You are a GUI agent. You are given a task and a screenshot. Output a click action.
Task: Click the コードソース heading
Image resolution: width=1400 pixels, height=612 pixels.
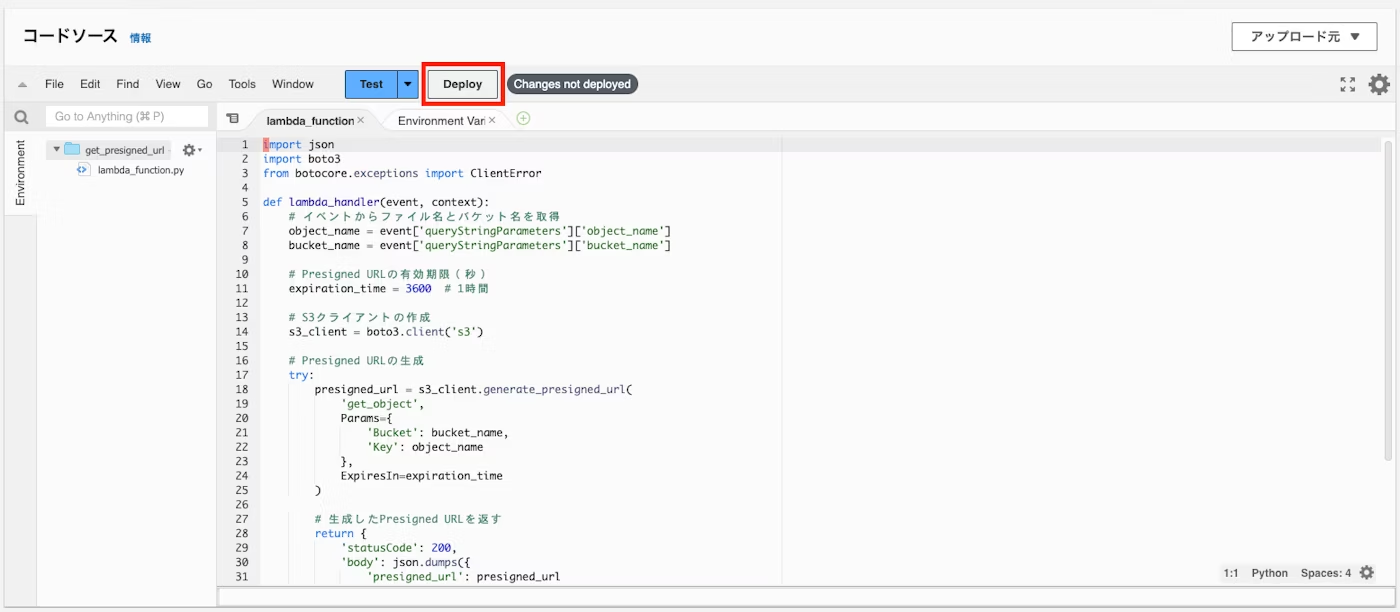click(x=70, y=36)
